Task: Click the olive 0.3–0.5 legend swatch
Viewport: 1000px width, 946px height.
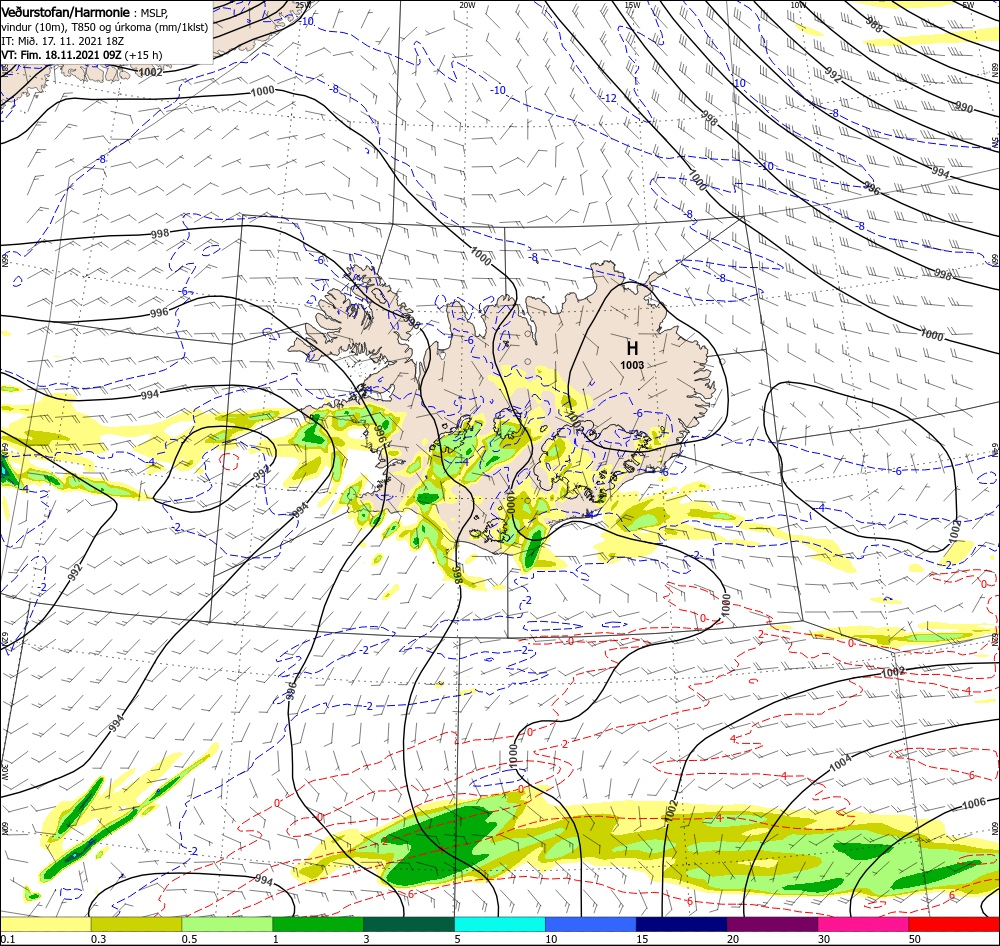Action: pos(136,924)
